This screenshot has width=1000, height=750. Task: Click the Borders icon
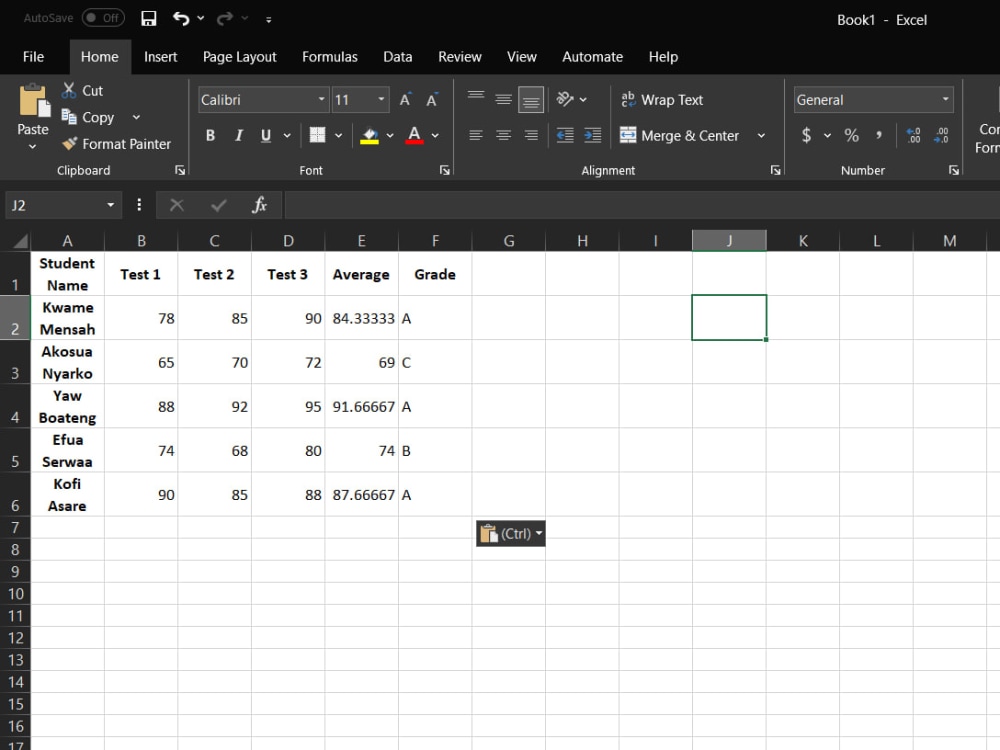tap(317, 135)
